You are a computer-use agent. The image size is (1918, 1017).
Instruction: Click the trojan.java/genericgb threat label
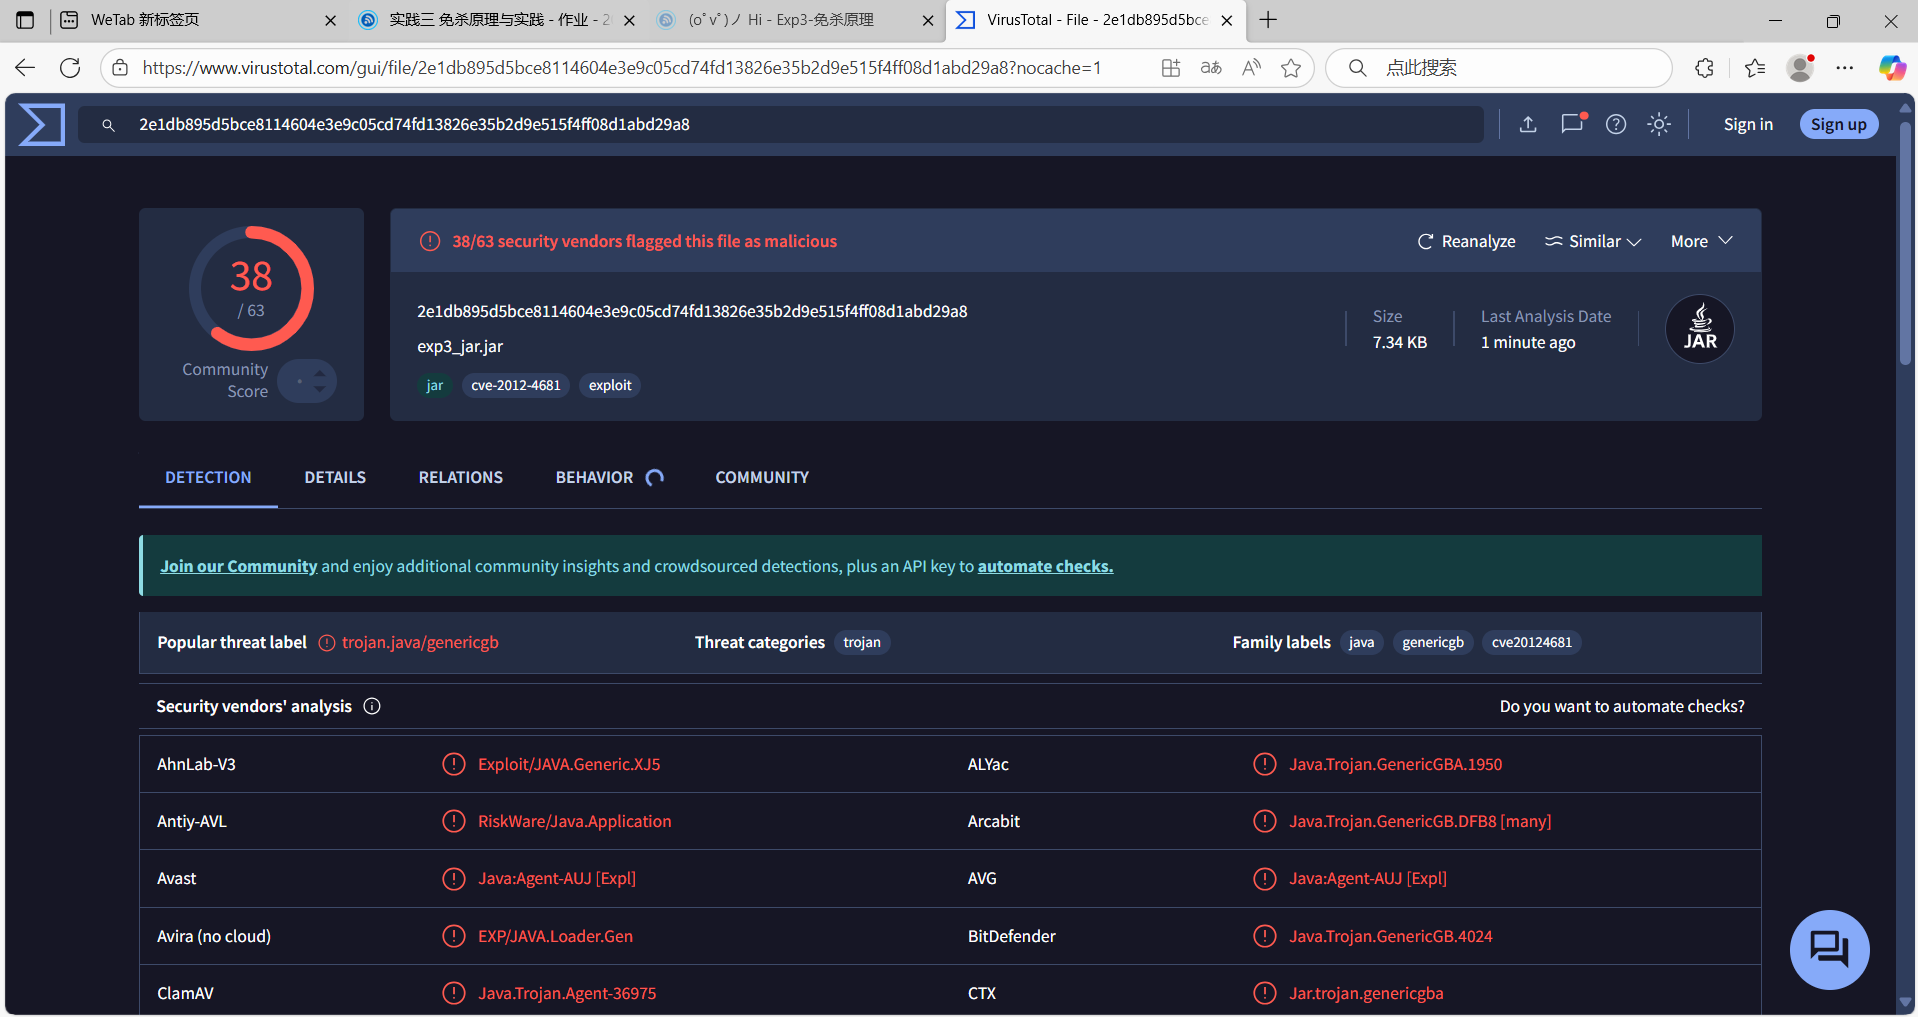[x=420, y=642]
